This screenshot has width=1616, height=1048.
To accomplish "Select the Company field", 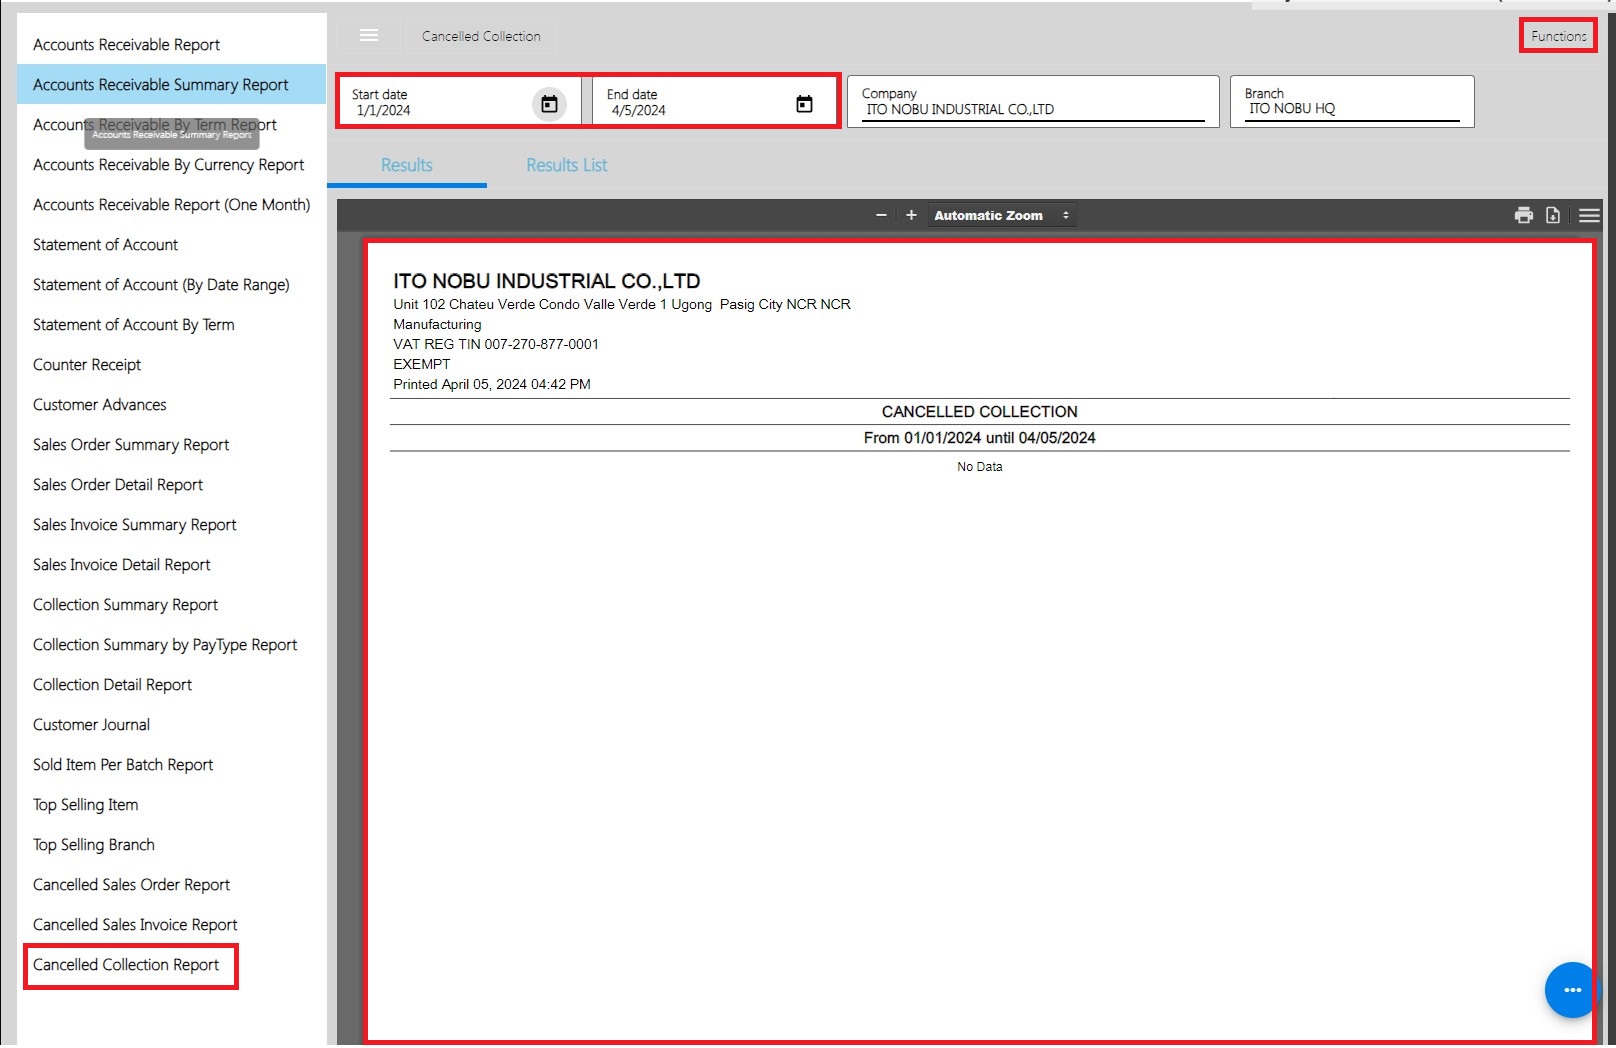I will [x=1033, y=102].
